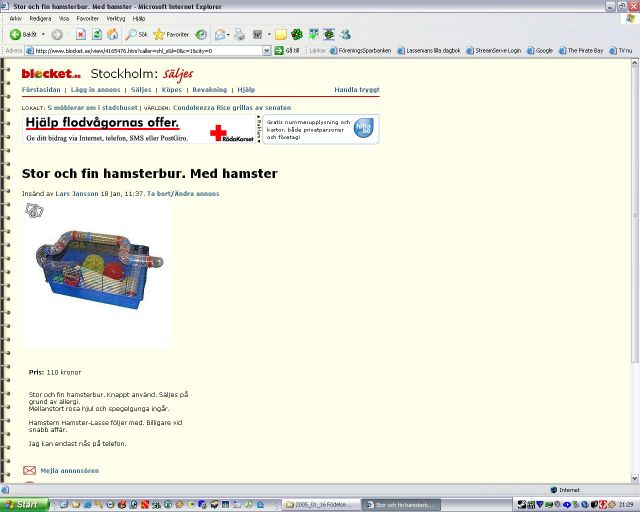Open the Google bookmark in the links bar
This screenshot has height=512, width=640.
tap(540, 51)
